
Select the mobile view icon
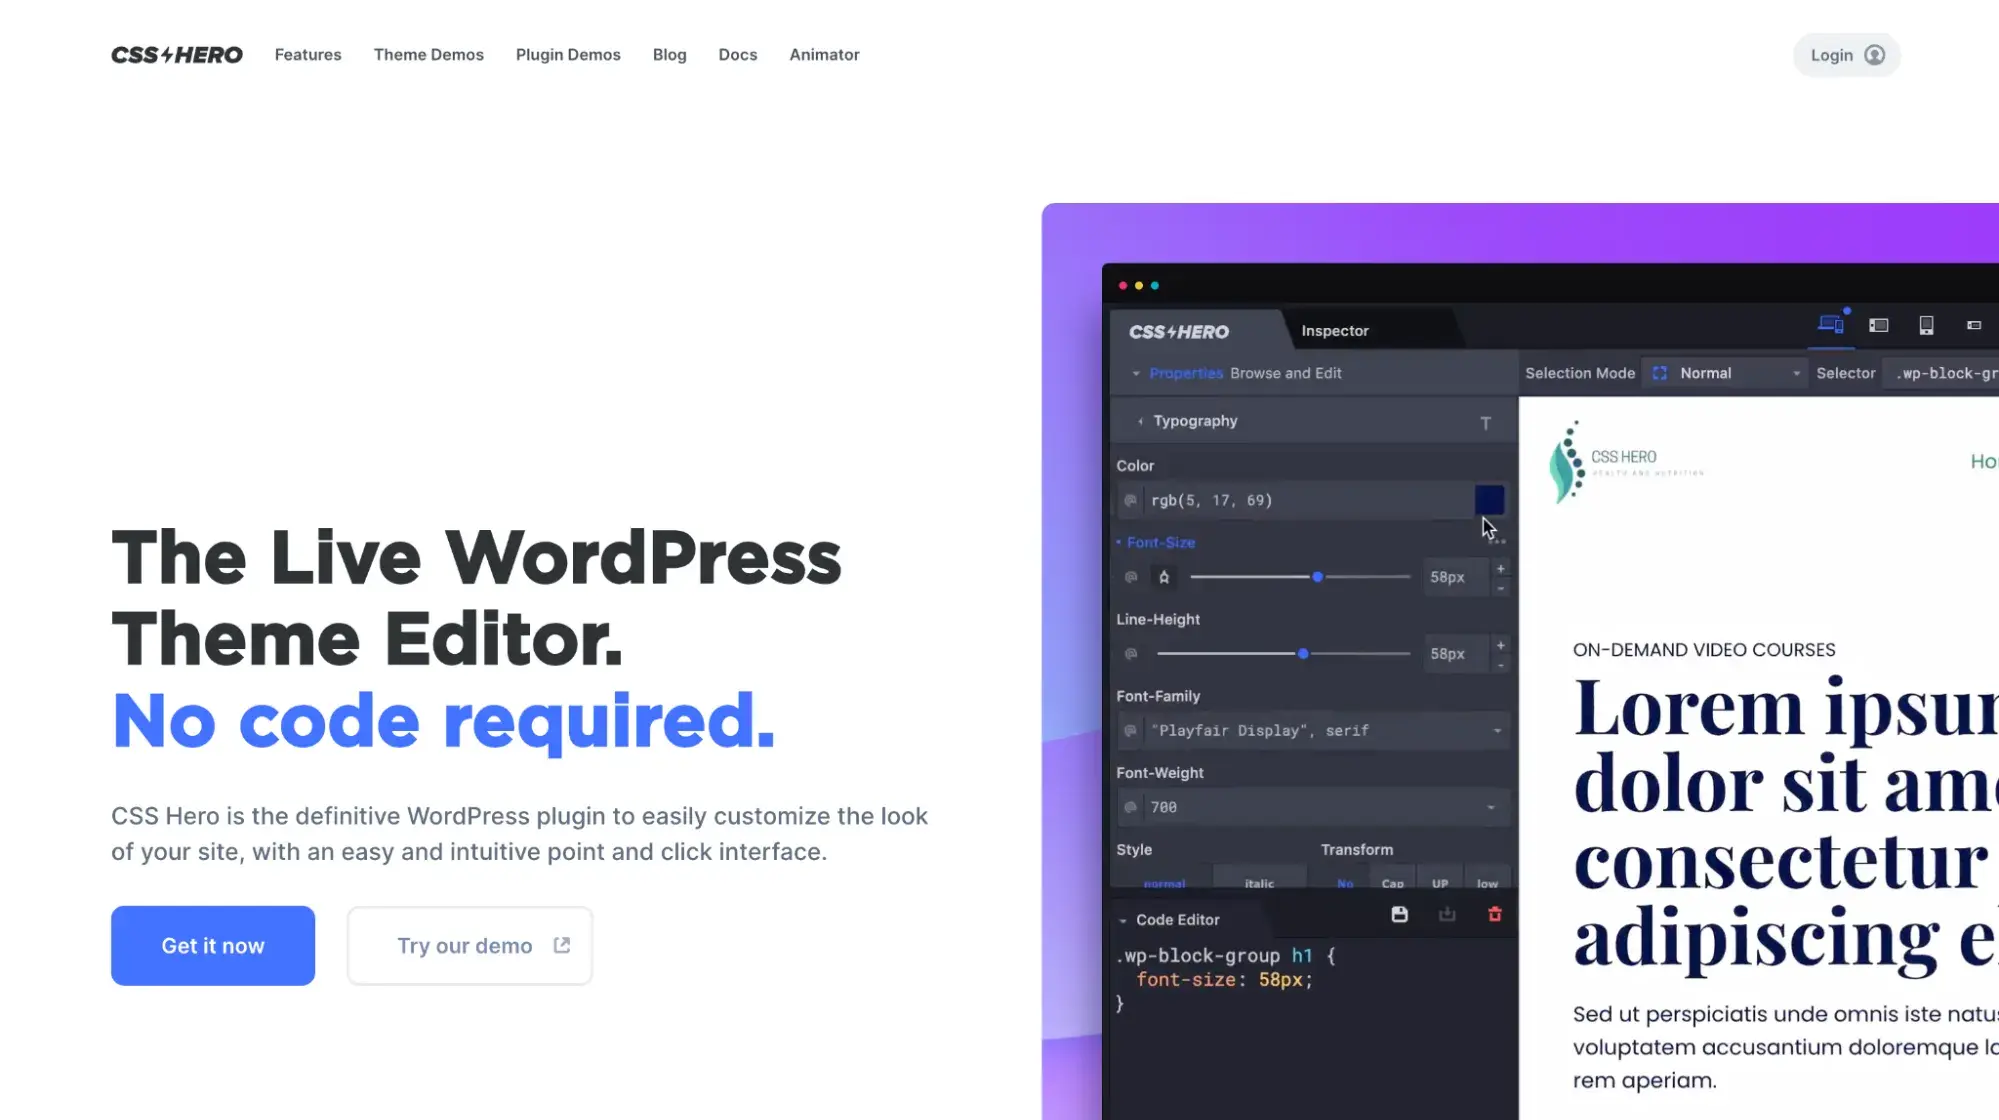(1926, 327)
